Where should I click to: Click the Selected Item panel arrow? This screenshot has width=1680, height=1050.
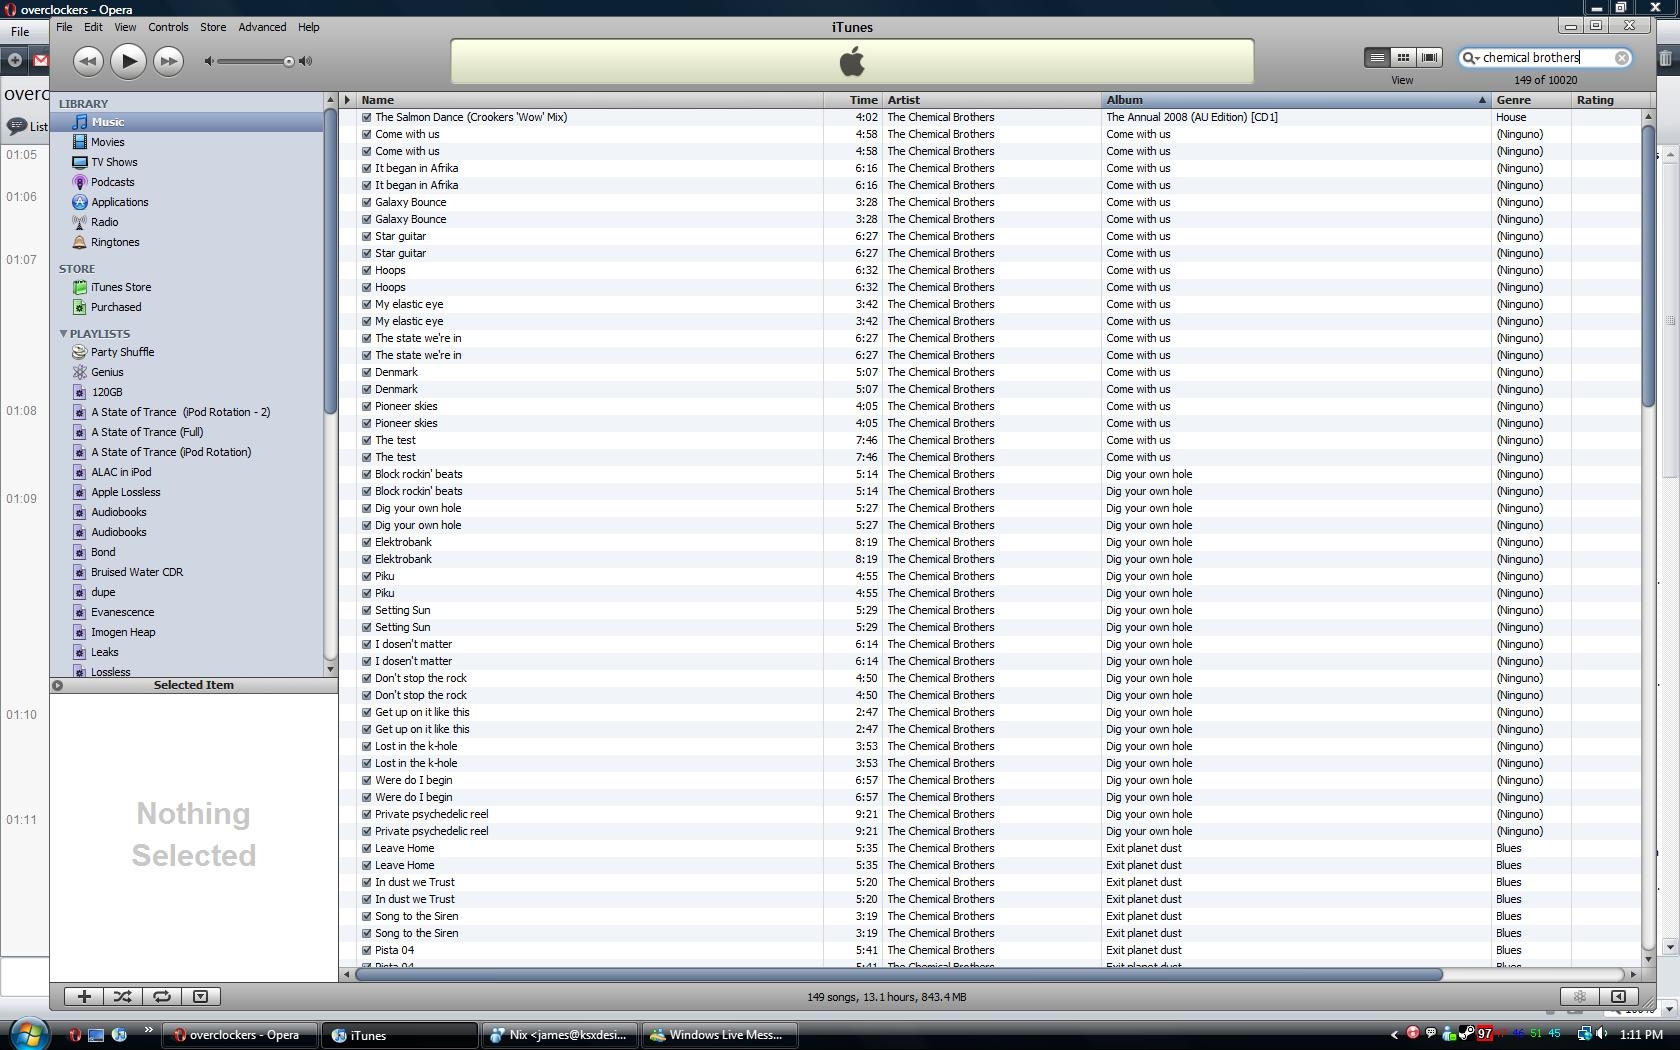pyautogui.click(x=58, y=685)
